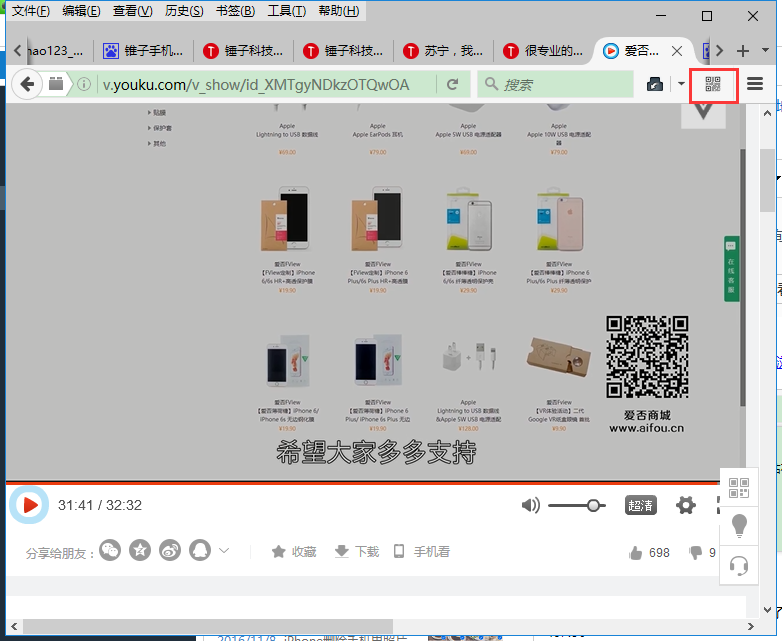Watch on phone (手机看)
This screenshot has width=782, height=641.
point(421,552)
